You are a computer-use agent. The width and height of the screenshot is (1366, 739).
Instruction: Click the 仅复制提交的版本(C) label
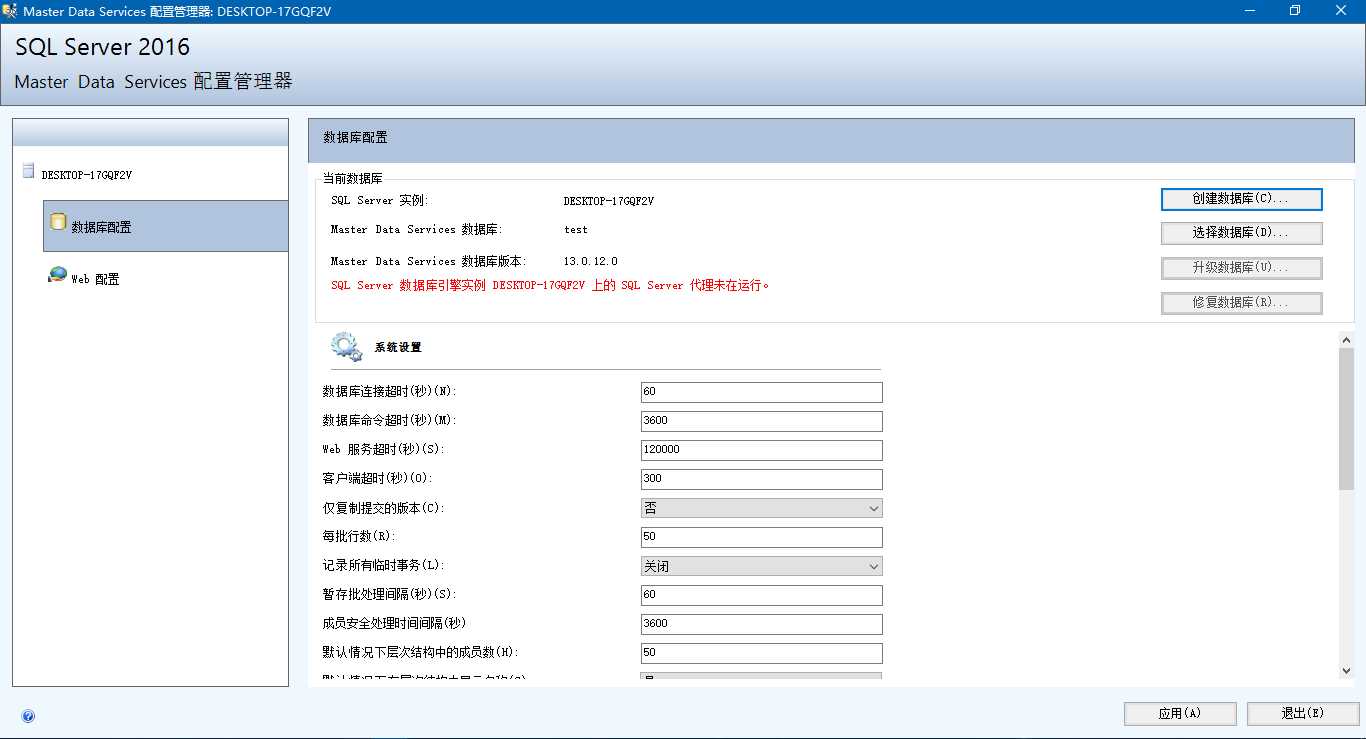coord(382,508)
